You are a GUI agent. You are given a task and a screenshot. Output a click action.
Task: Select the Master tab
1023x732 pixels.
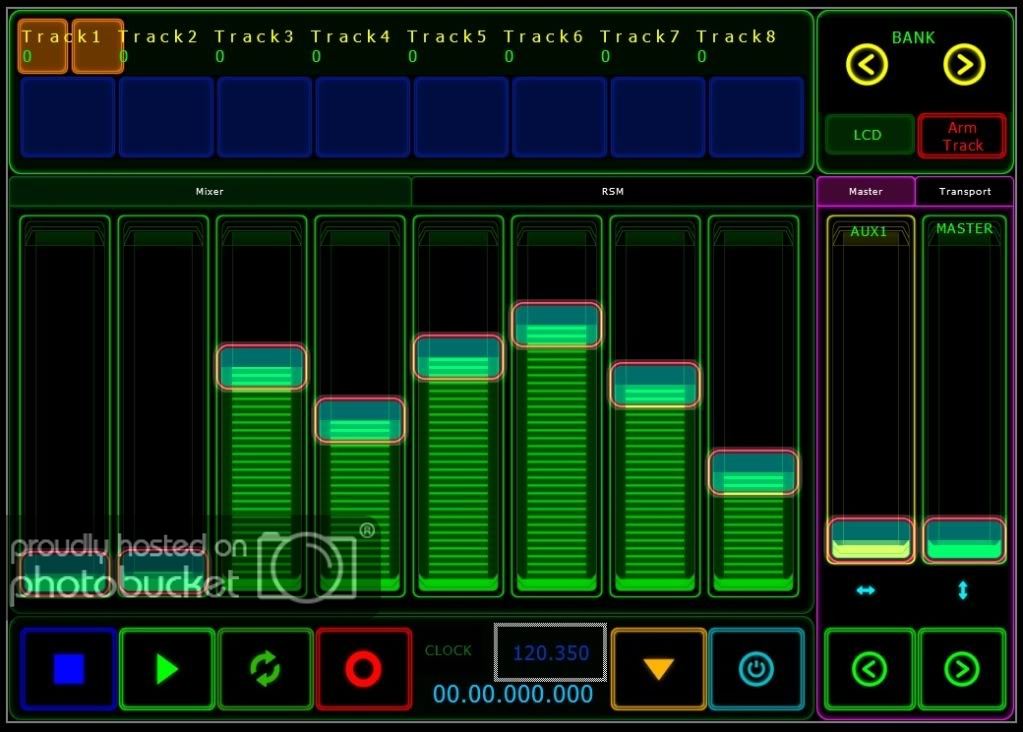point(866,191)
